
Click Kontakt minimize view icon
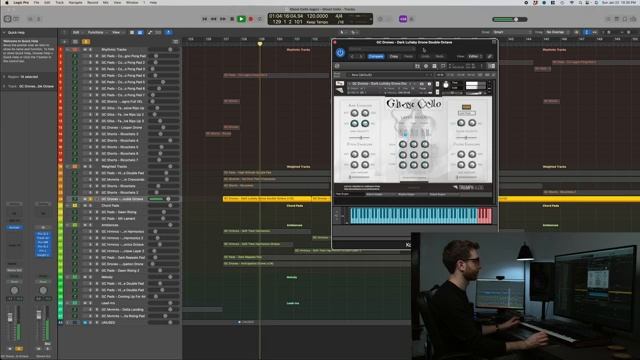click(443, 66)
